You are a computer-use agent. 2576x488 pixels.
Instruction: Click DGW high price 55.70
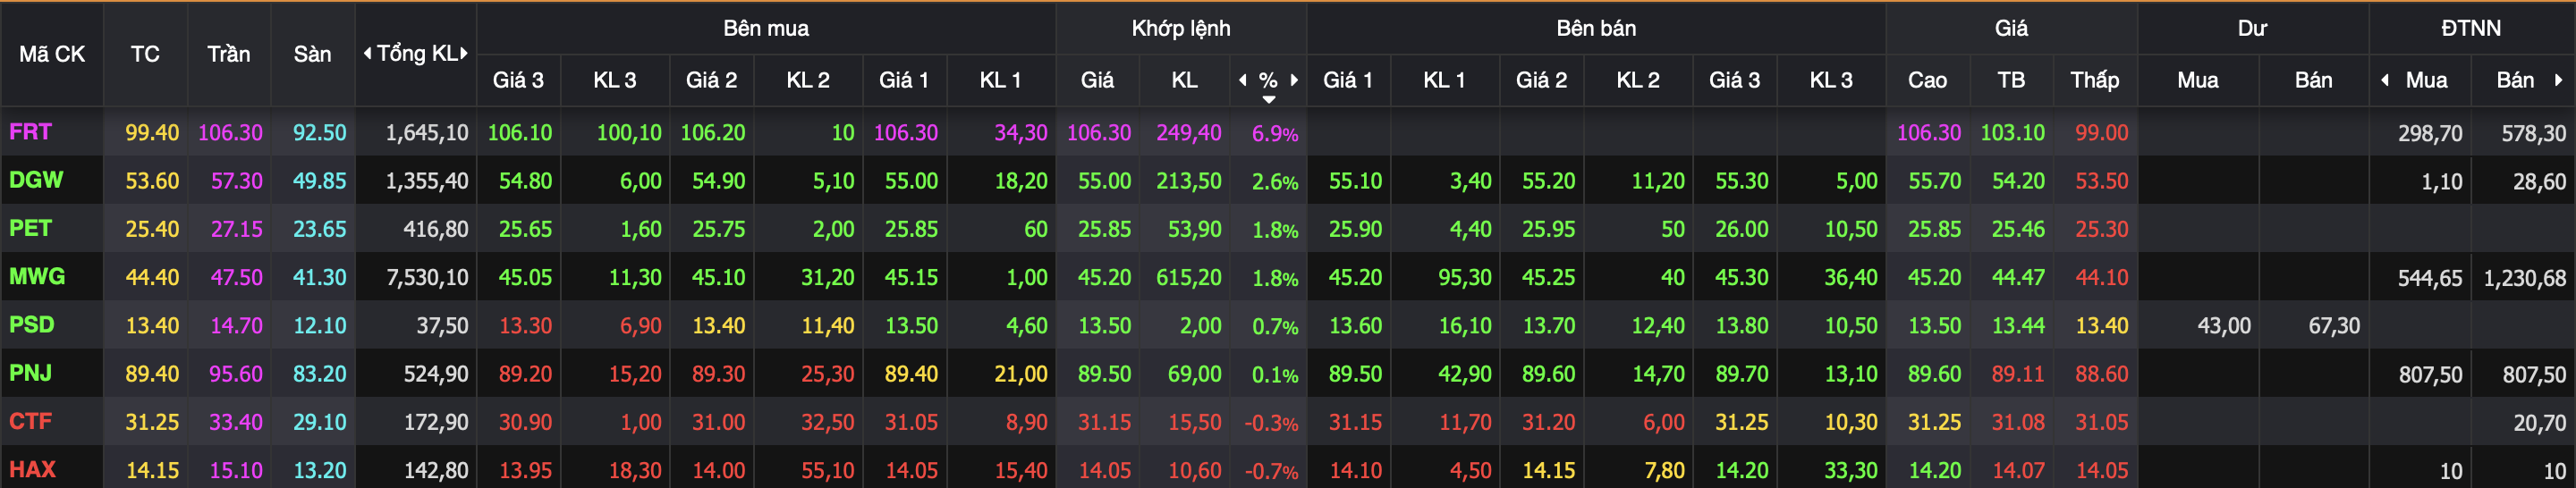coord(1934,181)
